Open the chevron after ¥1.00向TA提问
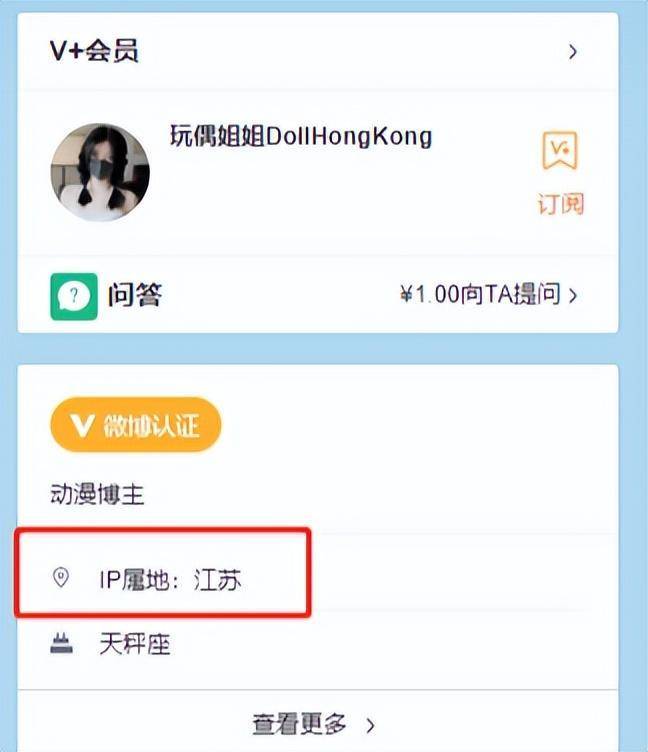 click(x=573, y=295)
